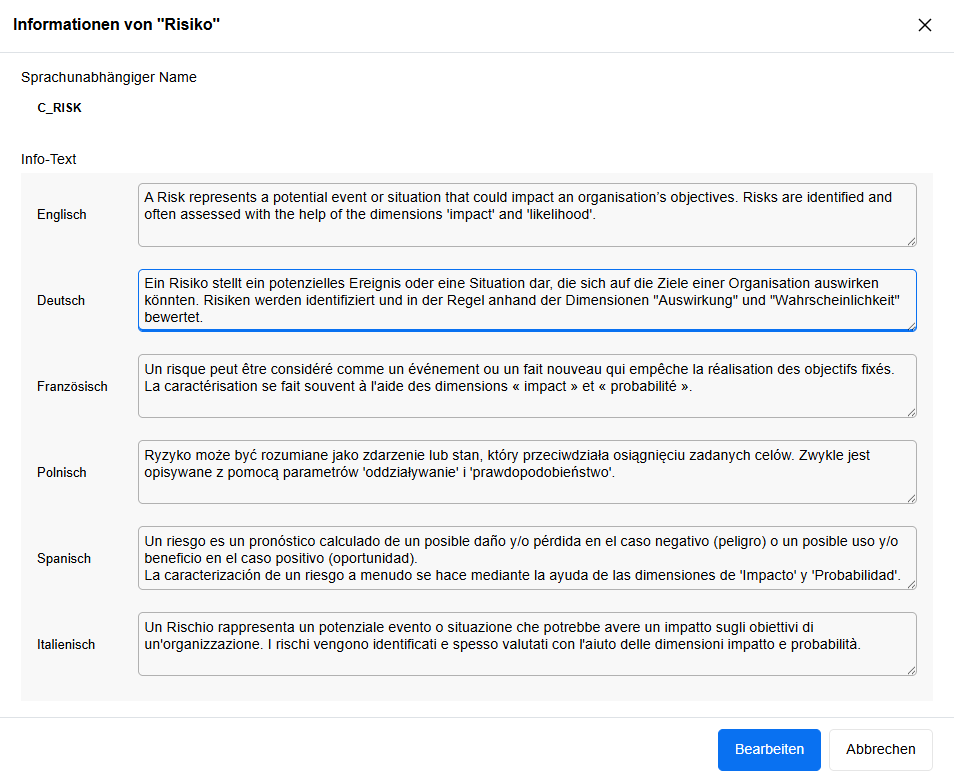Click into the Englisch info text field
The width and height of the screenshot is (954, 779).
pos(527,214)
